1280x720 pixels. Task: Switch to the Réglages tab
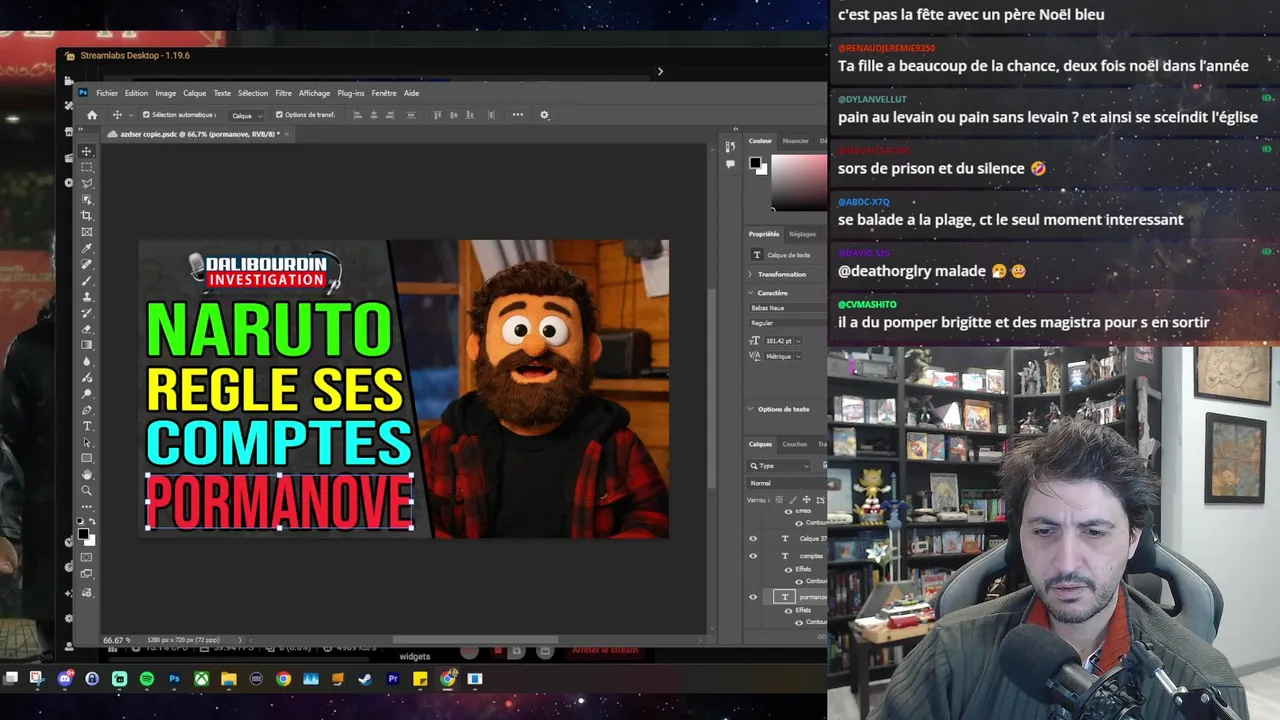802,234
